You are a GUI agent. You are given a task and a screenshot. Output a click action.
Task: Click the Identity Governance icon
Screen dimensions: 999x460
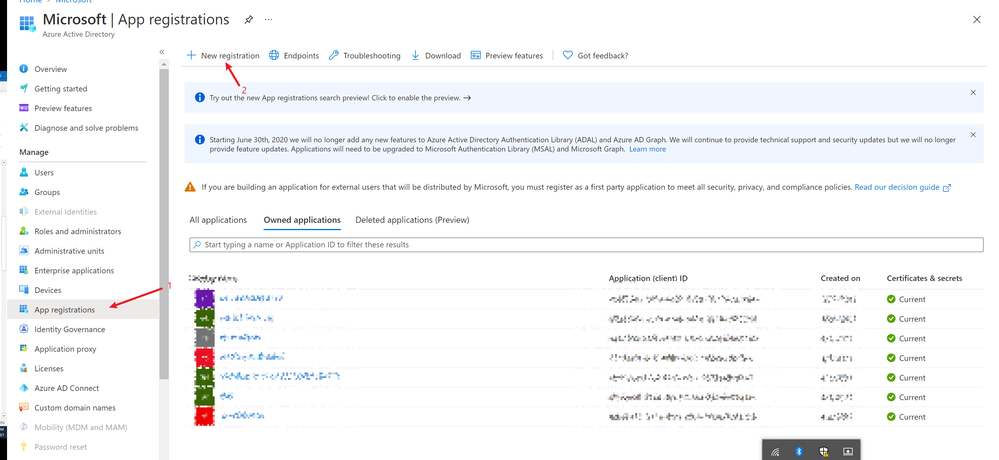(x=24, y=329)
